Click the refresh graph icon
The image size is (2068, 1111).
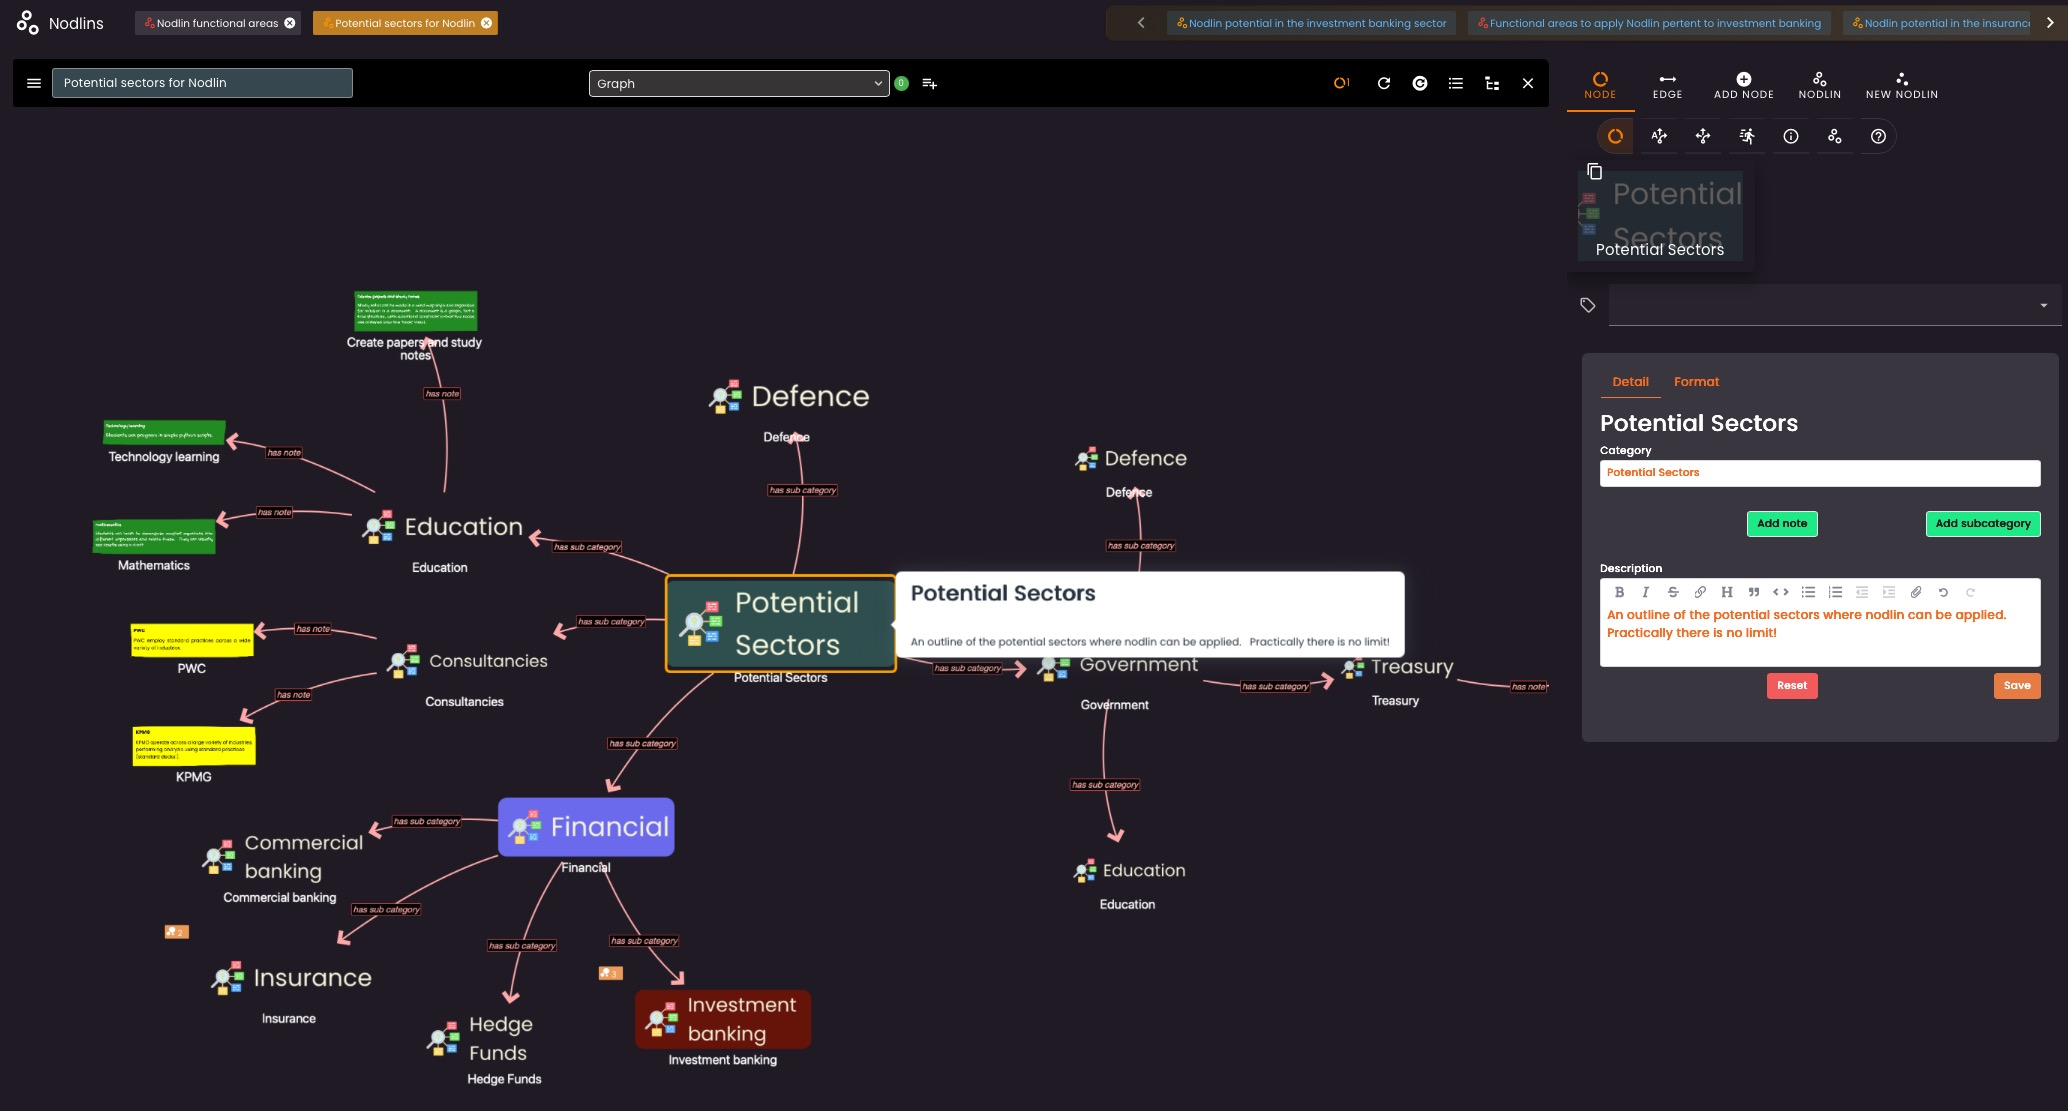click(x=1384, y=84)
